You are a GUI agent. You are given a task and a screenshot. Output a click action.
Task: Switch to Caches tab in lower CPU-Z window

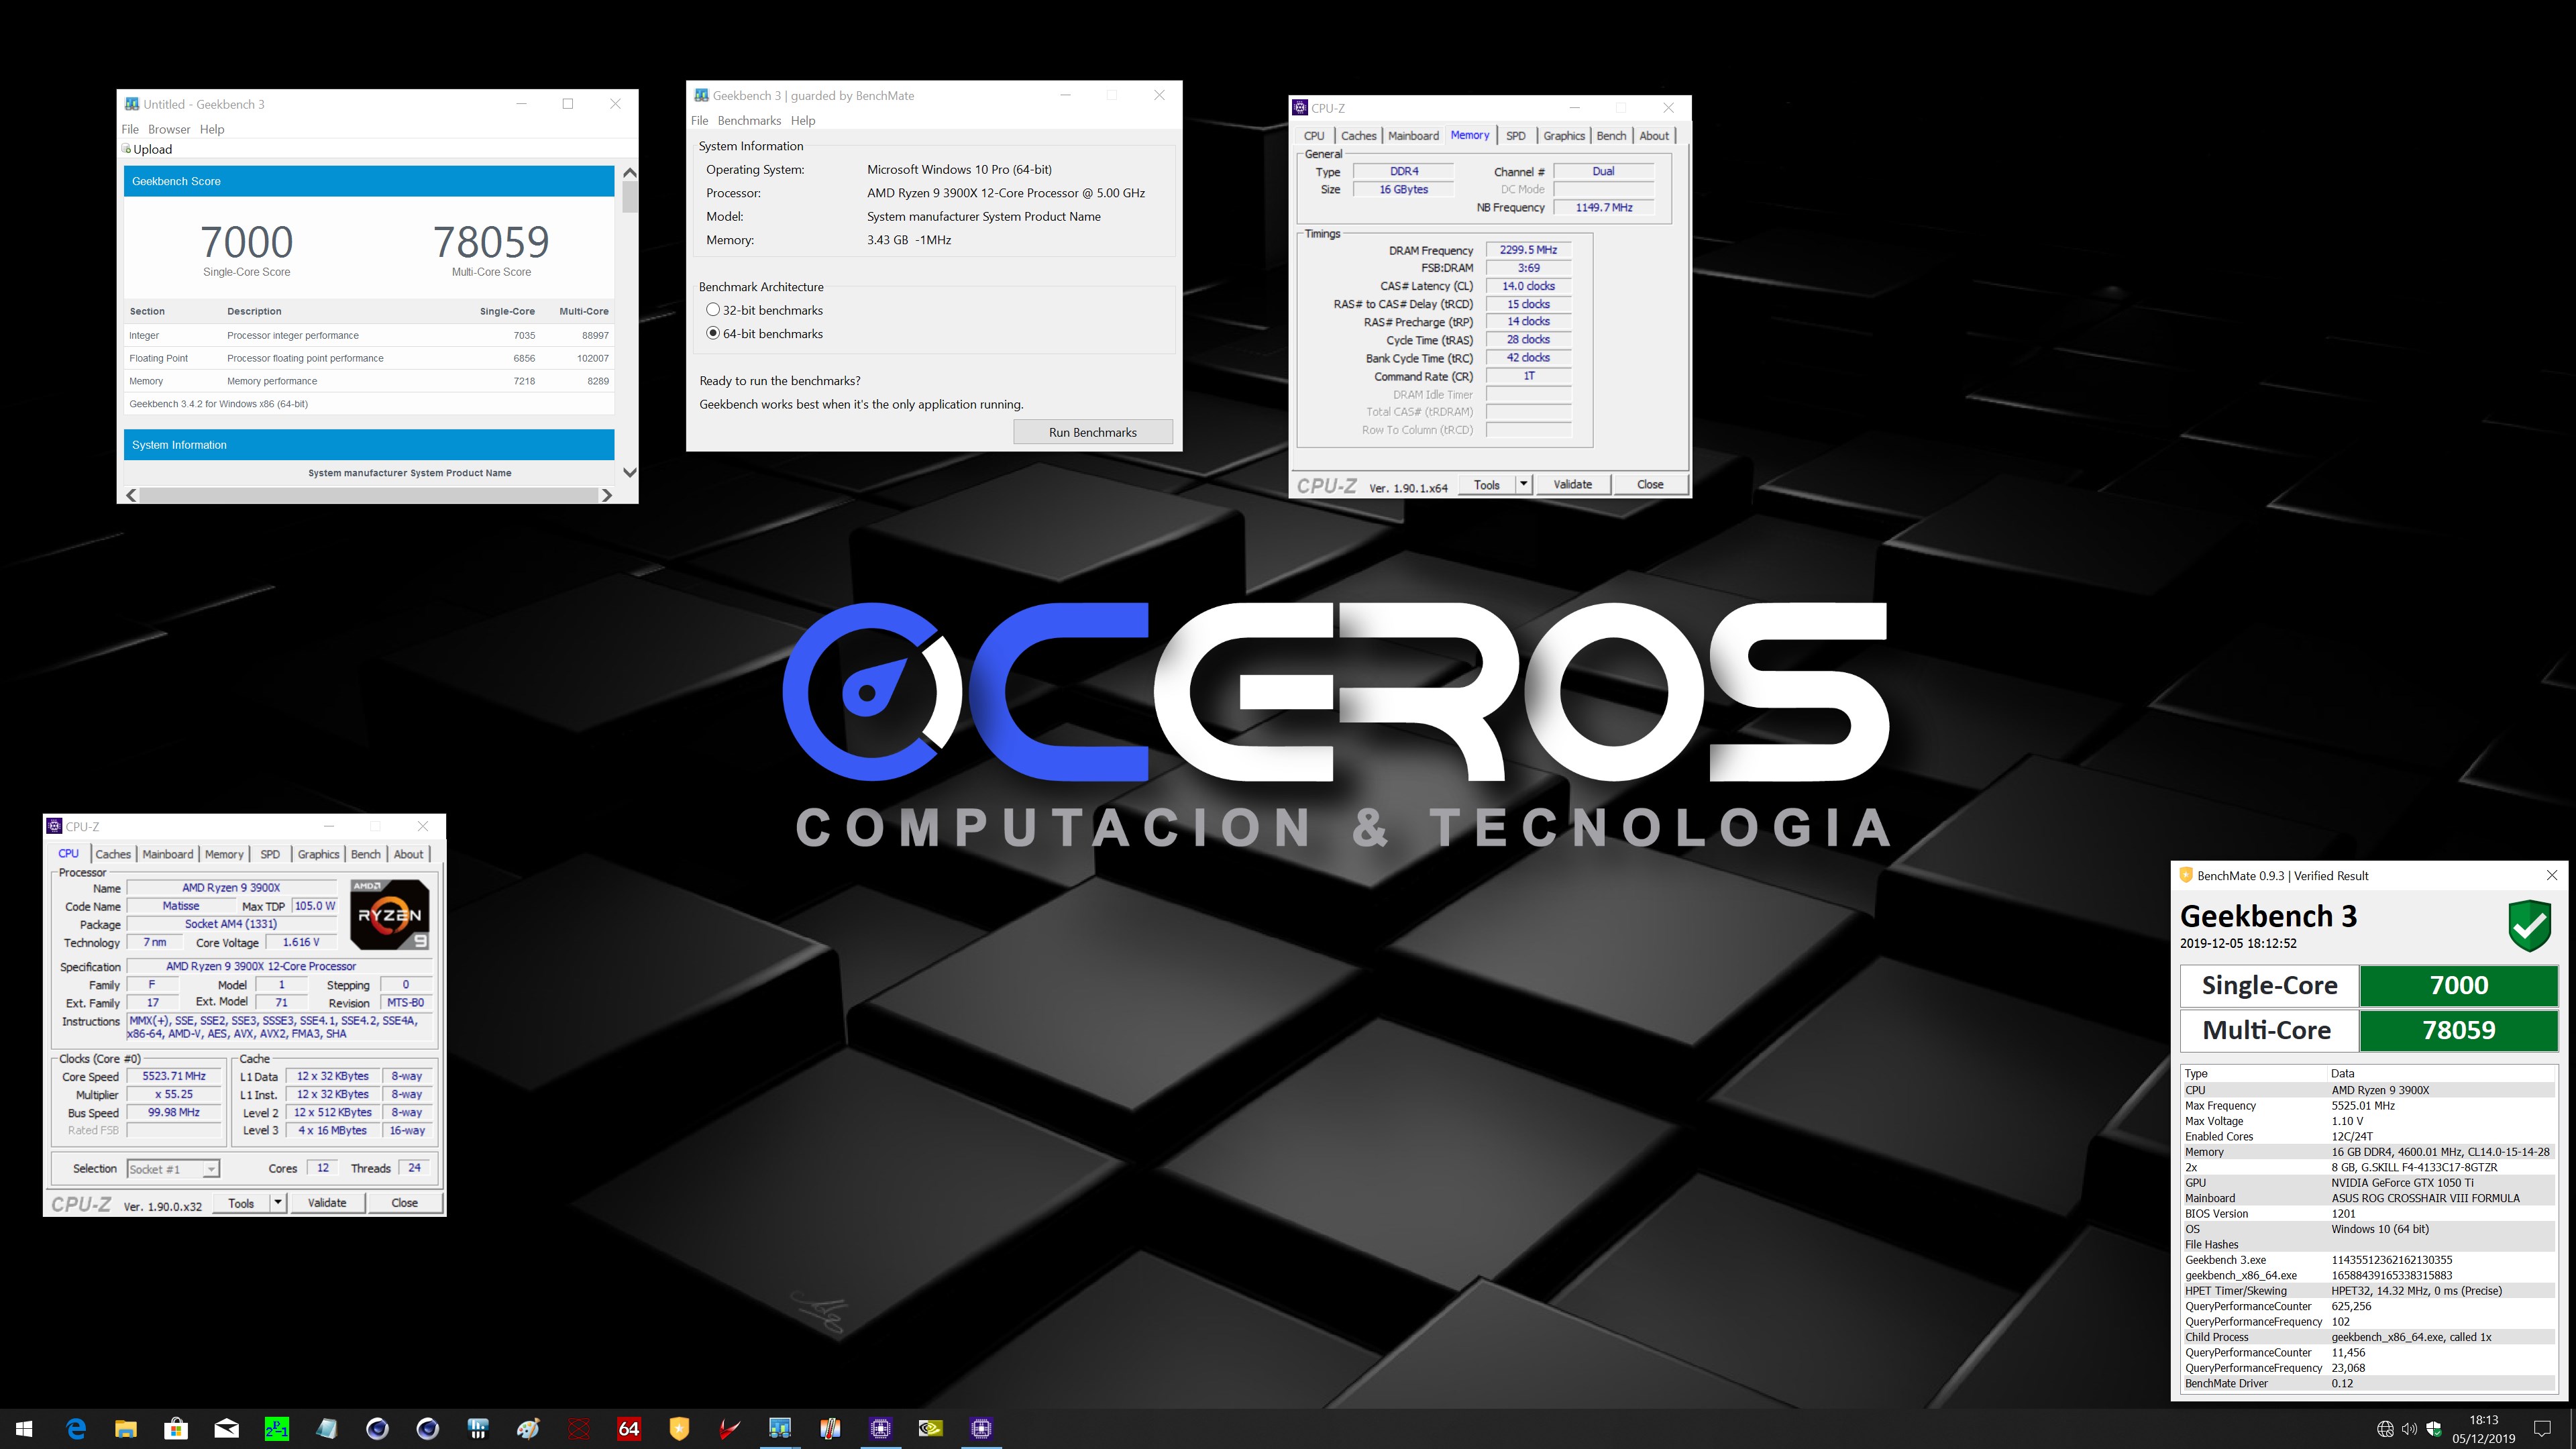click(x=113, y=854)
